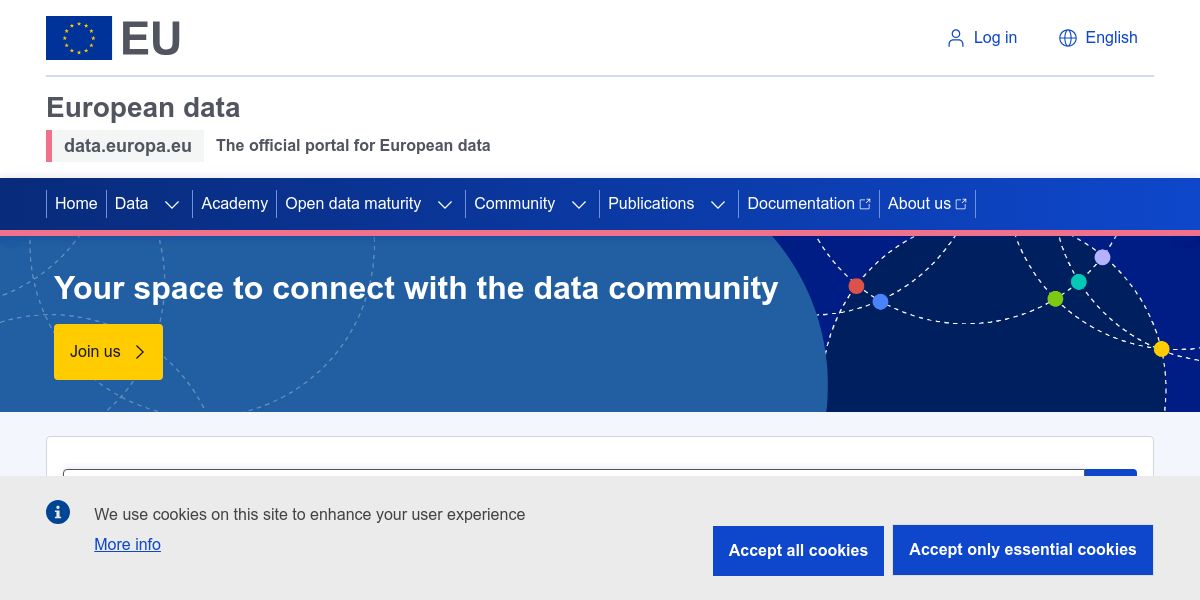Go to the Home menu item
The height and width of the screenshot is (600, 1200).
(76, 204)
